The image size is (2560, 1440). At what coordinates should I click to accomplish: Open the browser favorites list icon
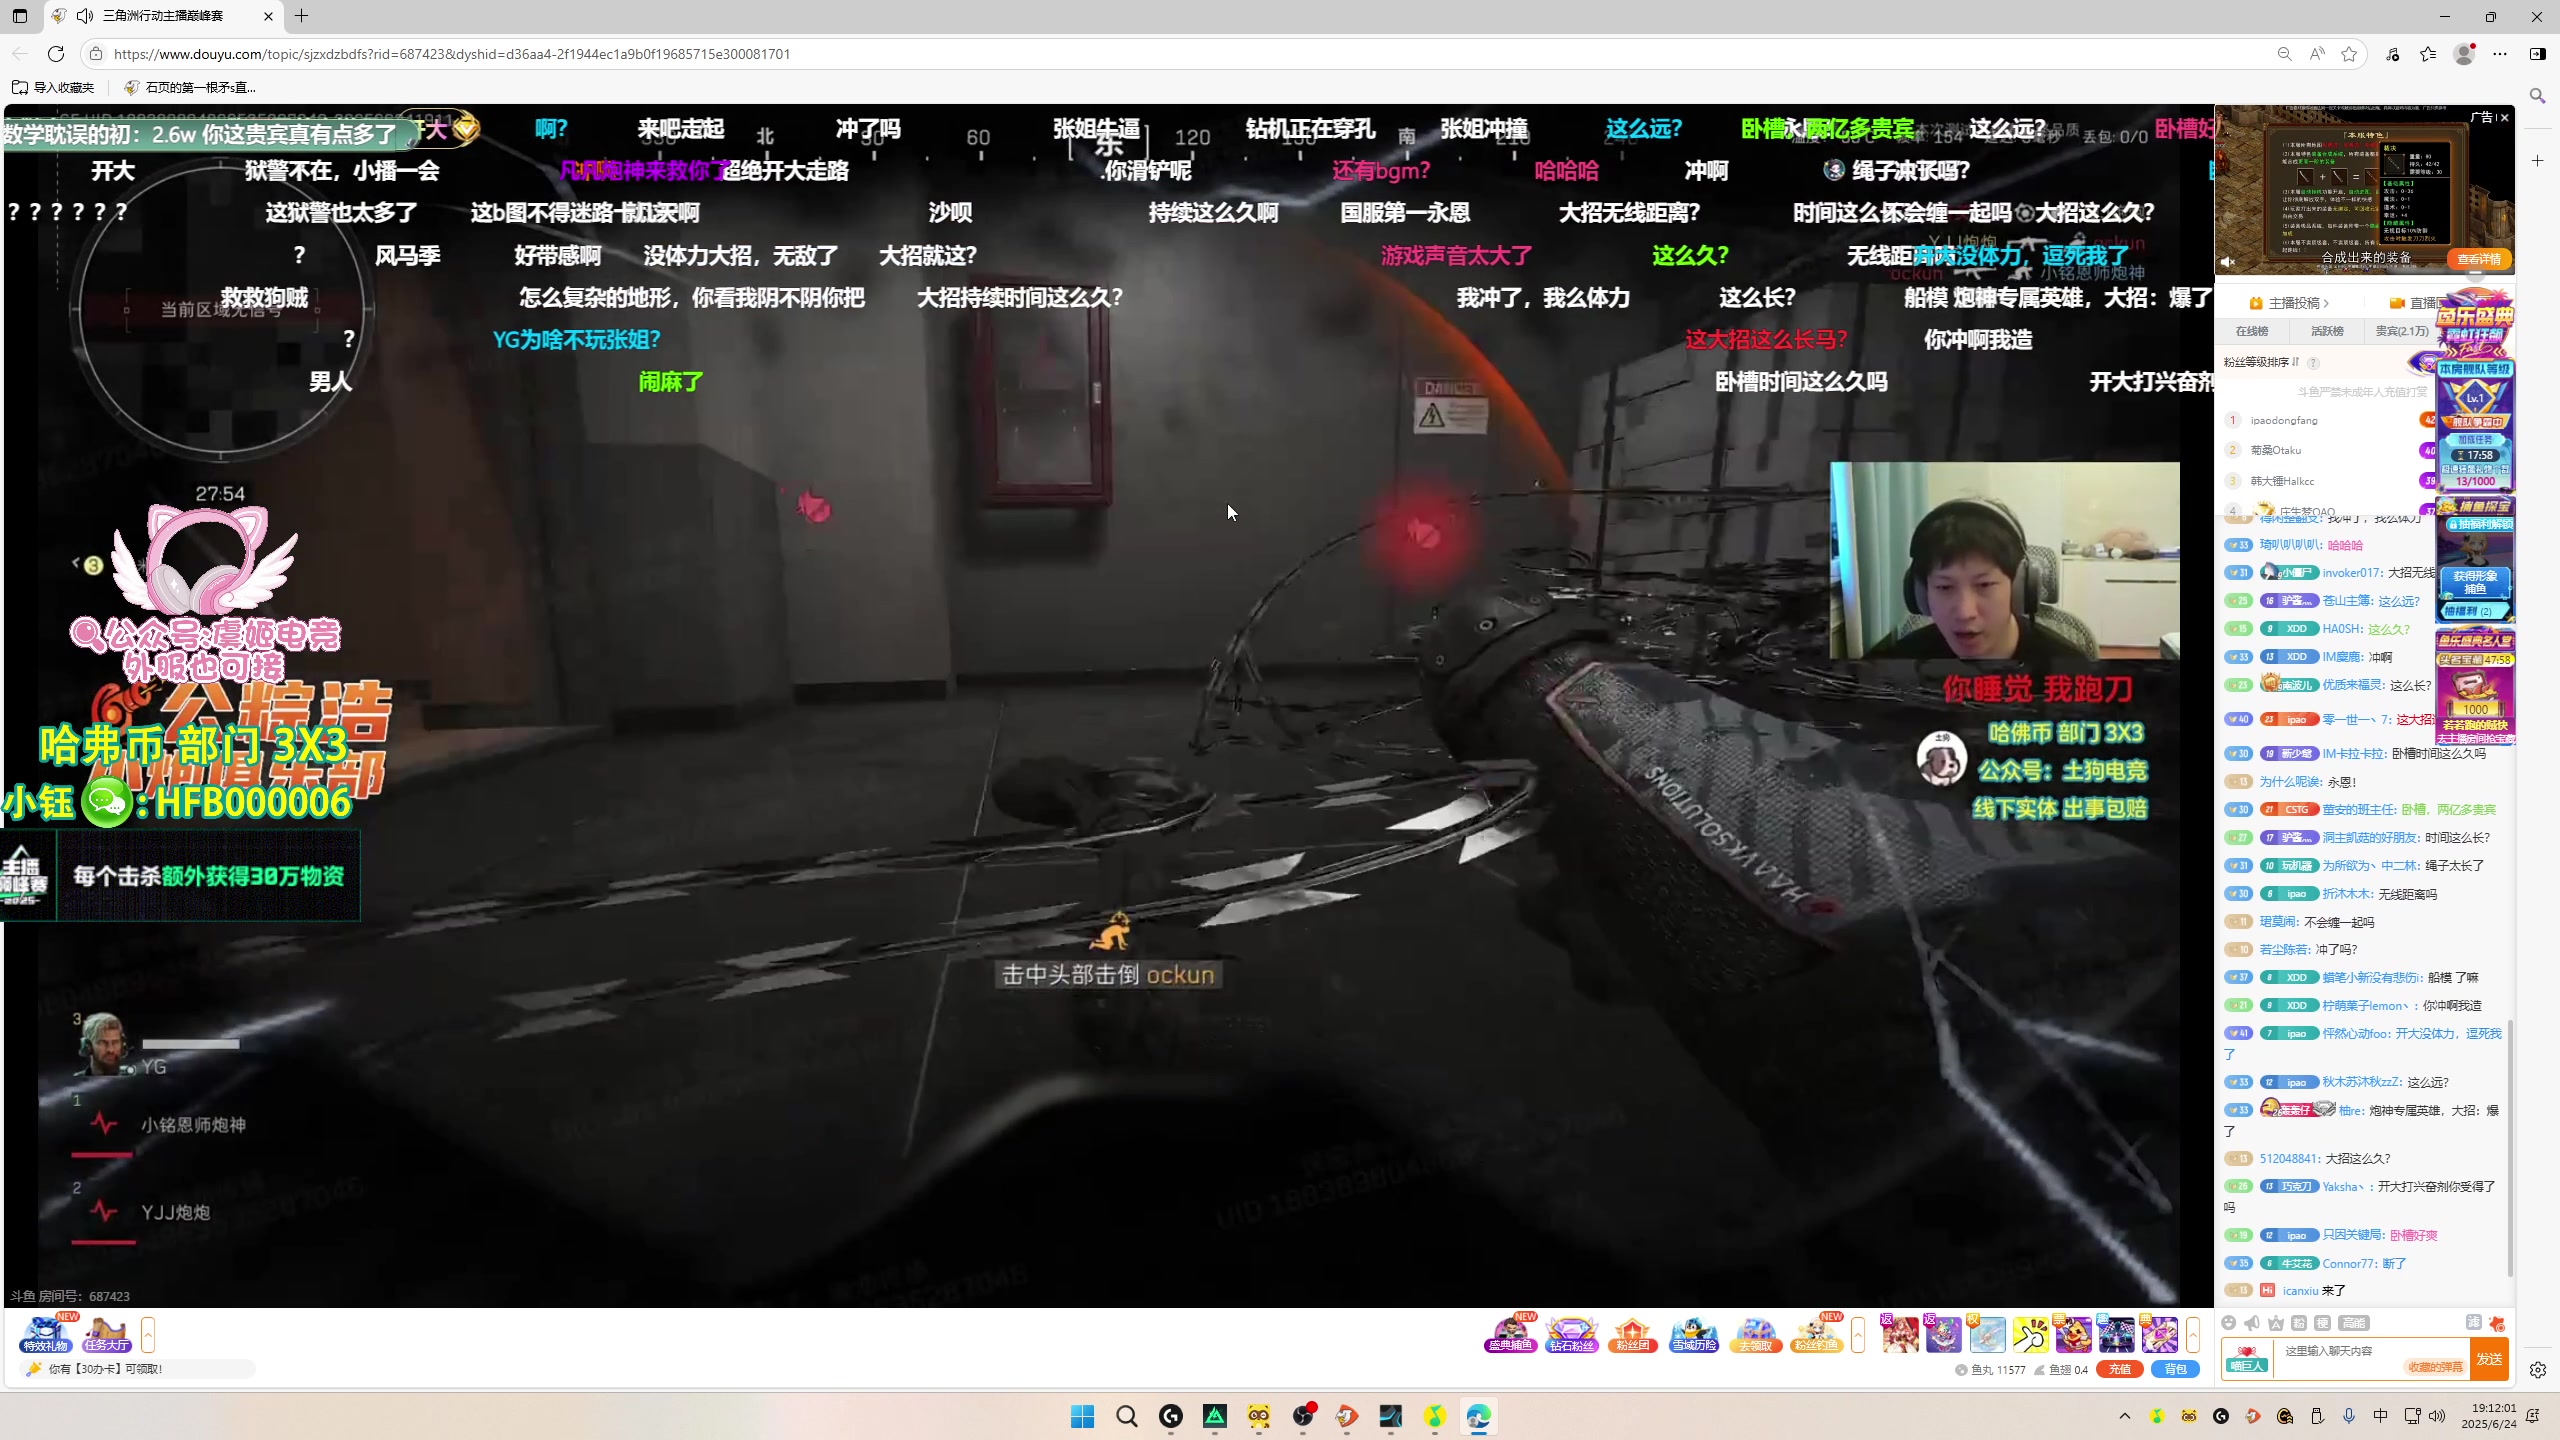pyautogui.click(x=2428, y=54)
